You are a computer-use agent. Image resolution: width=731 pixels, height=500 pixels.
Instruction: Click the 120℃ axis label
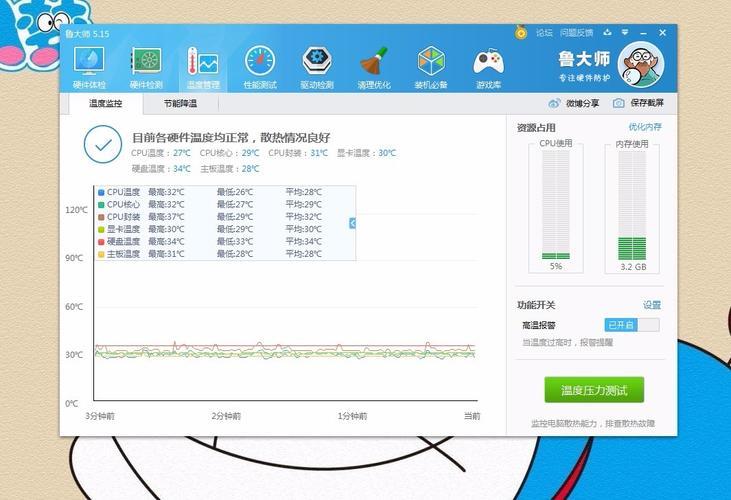pos(76,210)
